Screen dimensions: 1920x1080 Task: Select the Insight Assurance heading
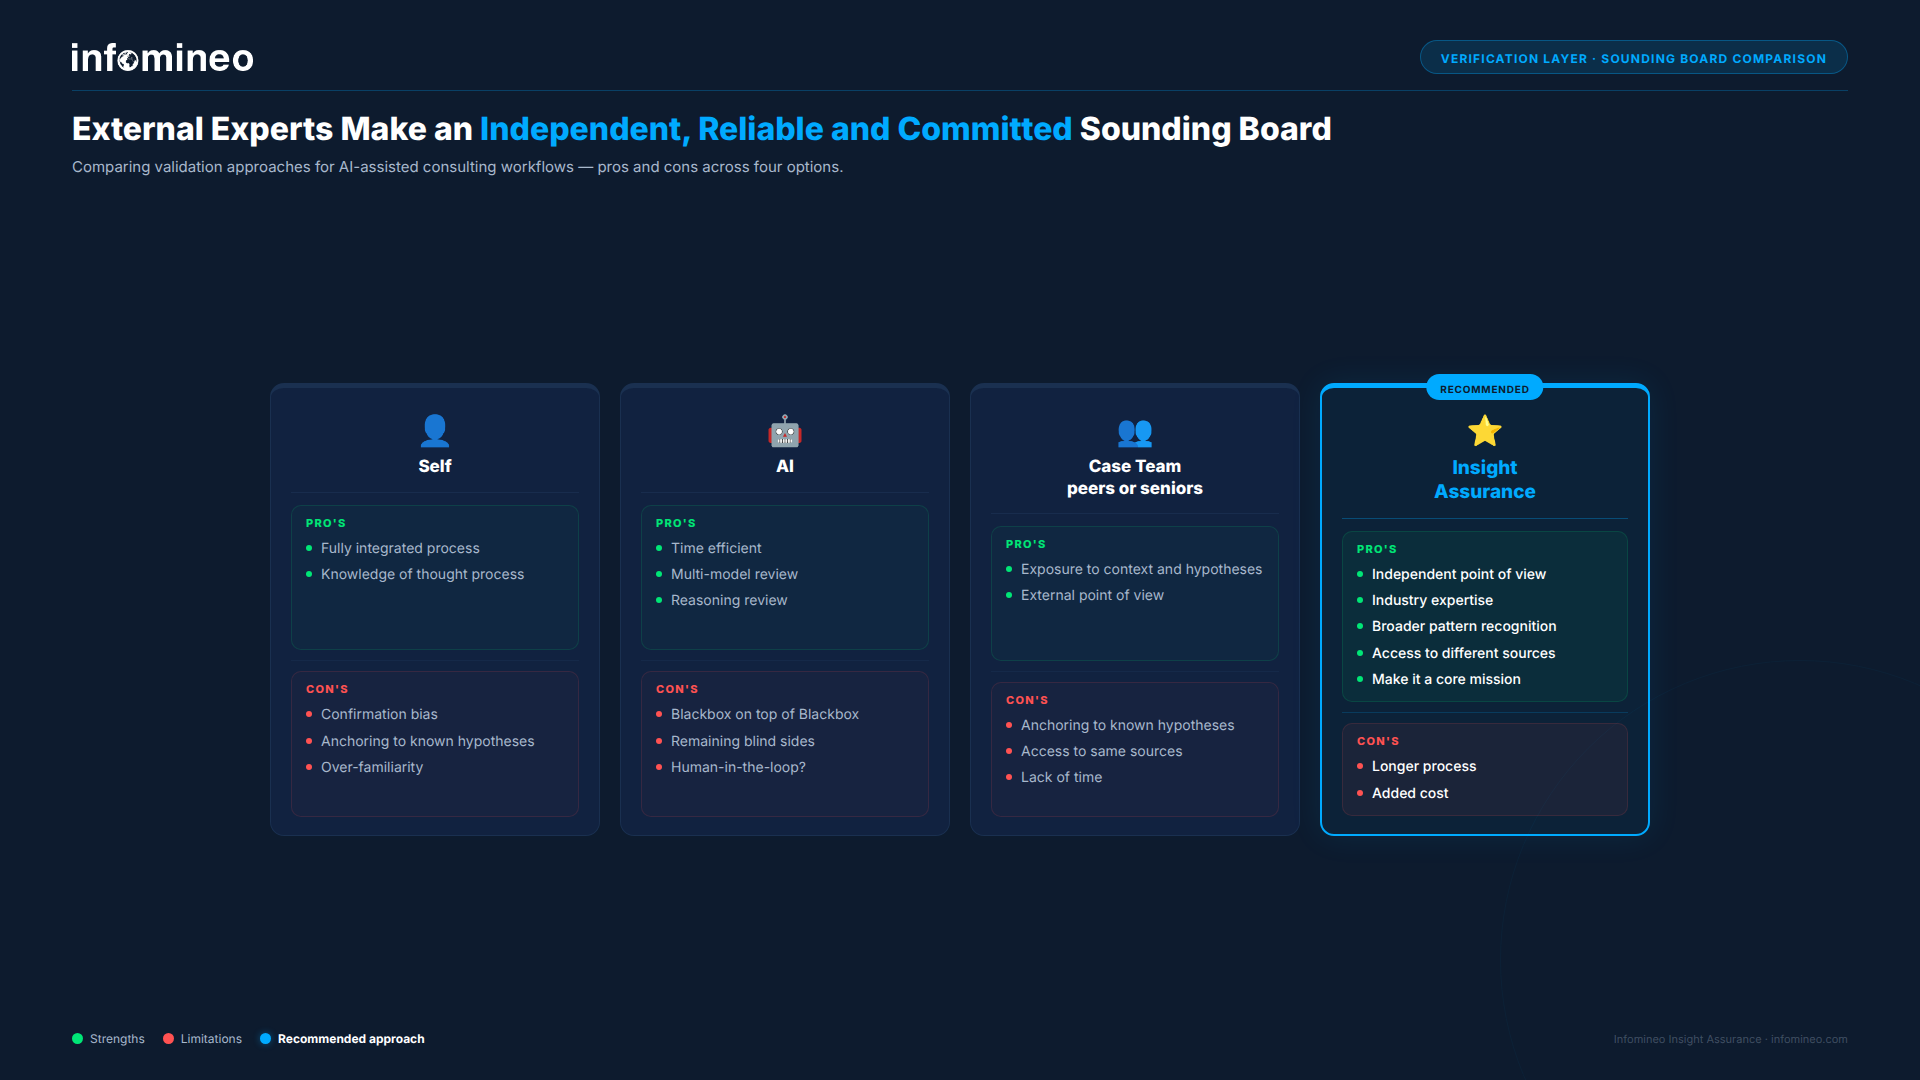1485,479
